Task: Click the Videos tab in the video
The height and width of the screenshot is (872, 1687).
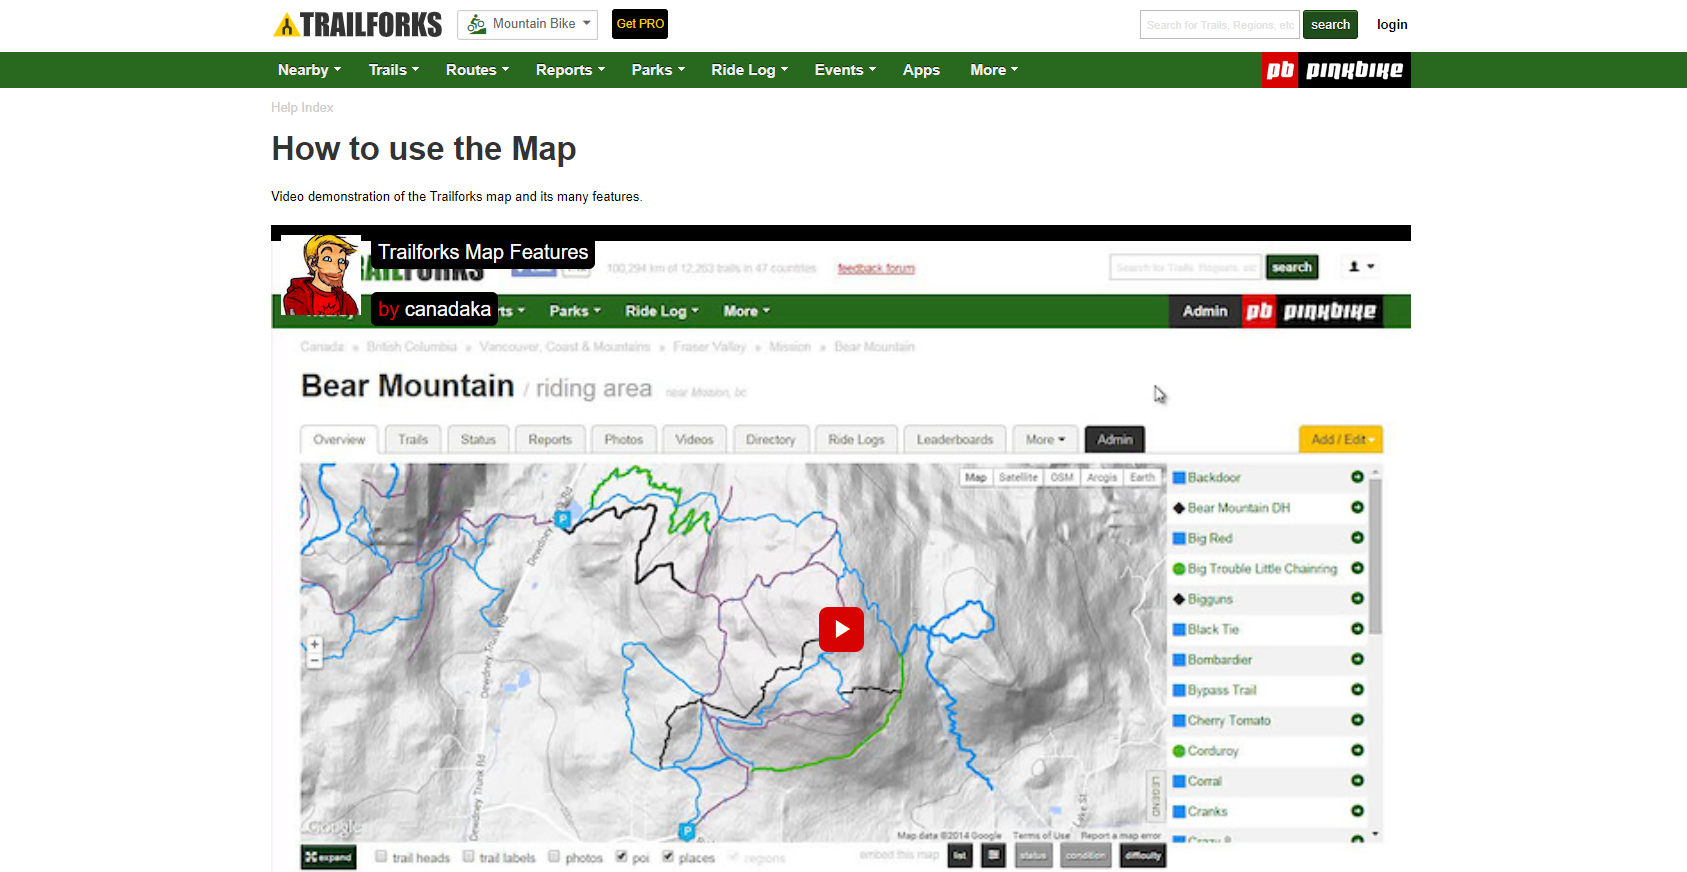Action: 694,440
